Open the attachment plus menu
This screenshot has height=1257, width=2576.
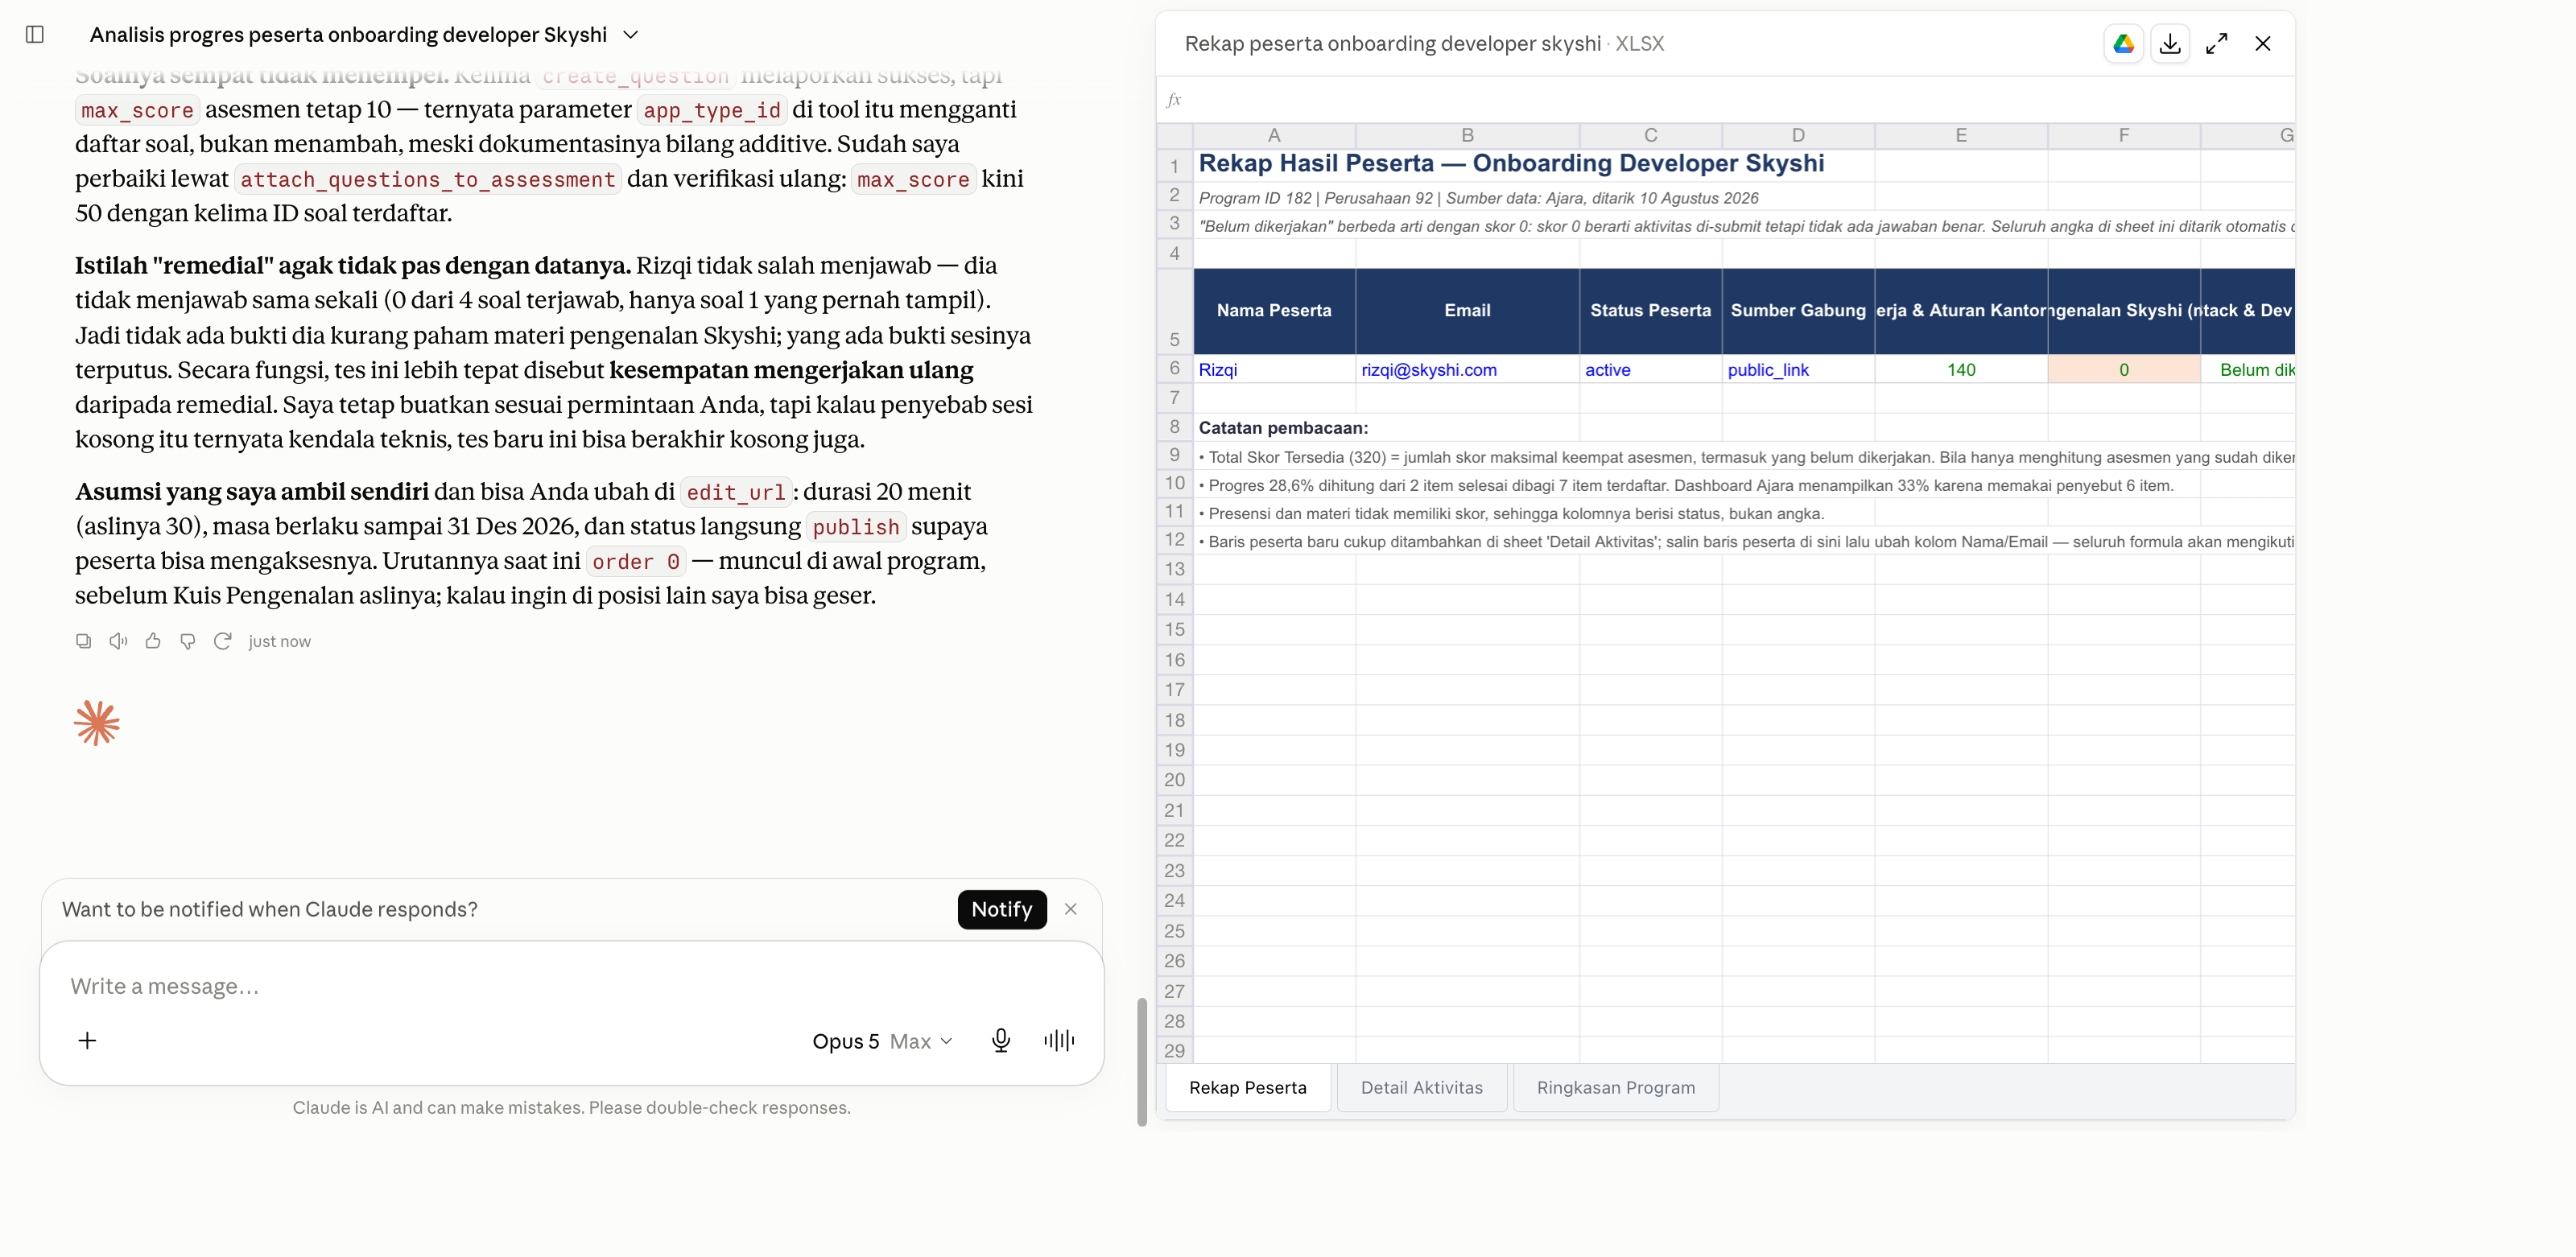point(88,1041)
